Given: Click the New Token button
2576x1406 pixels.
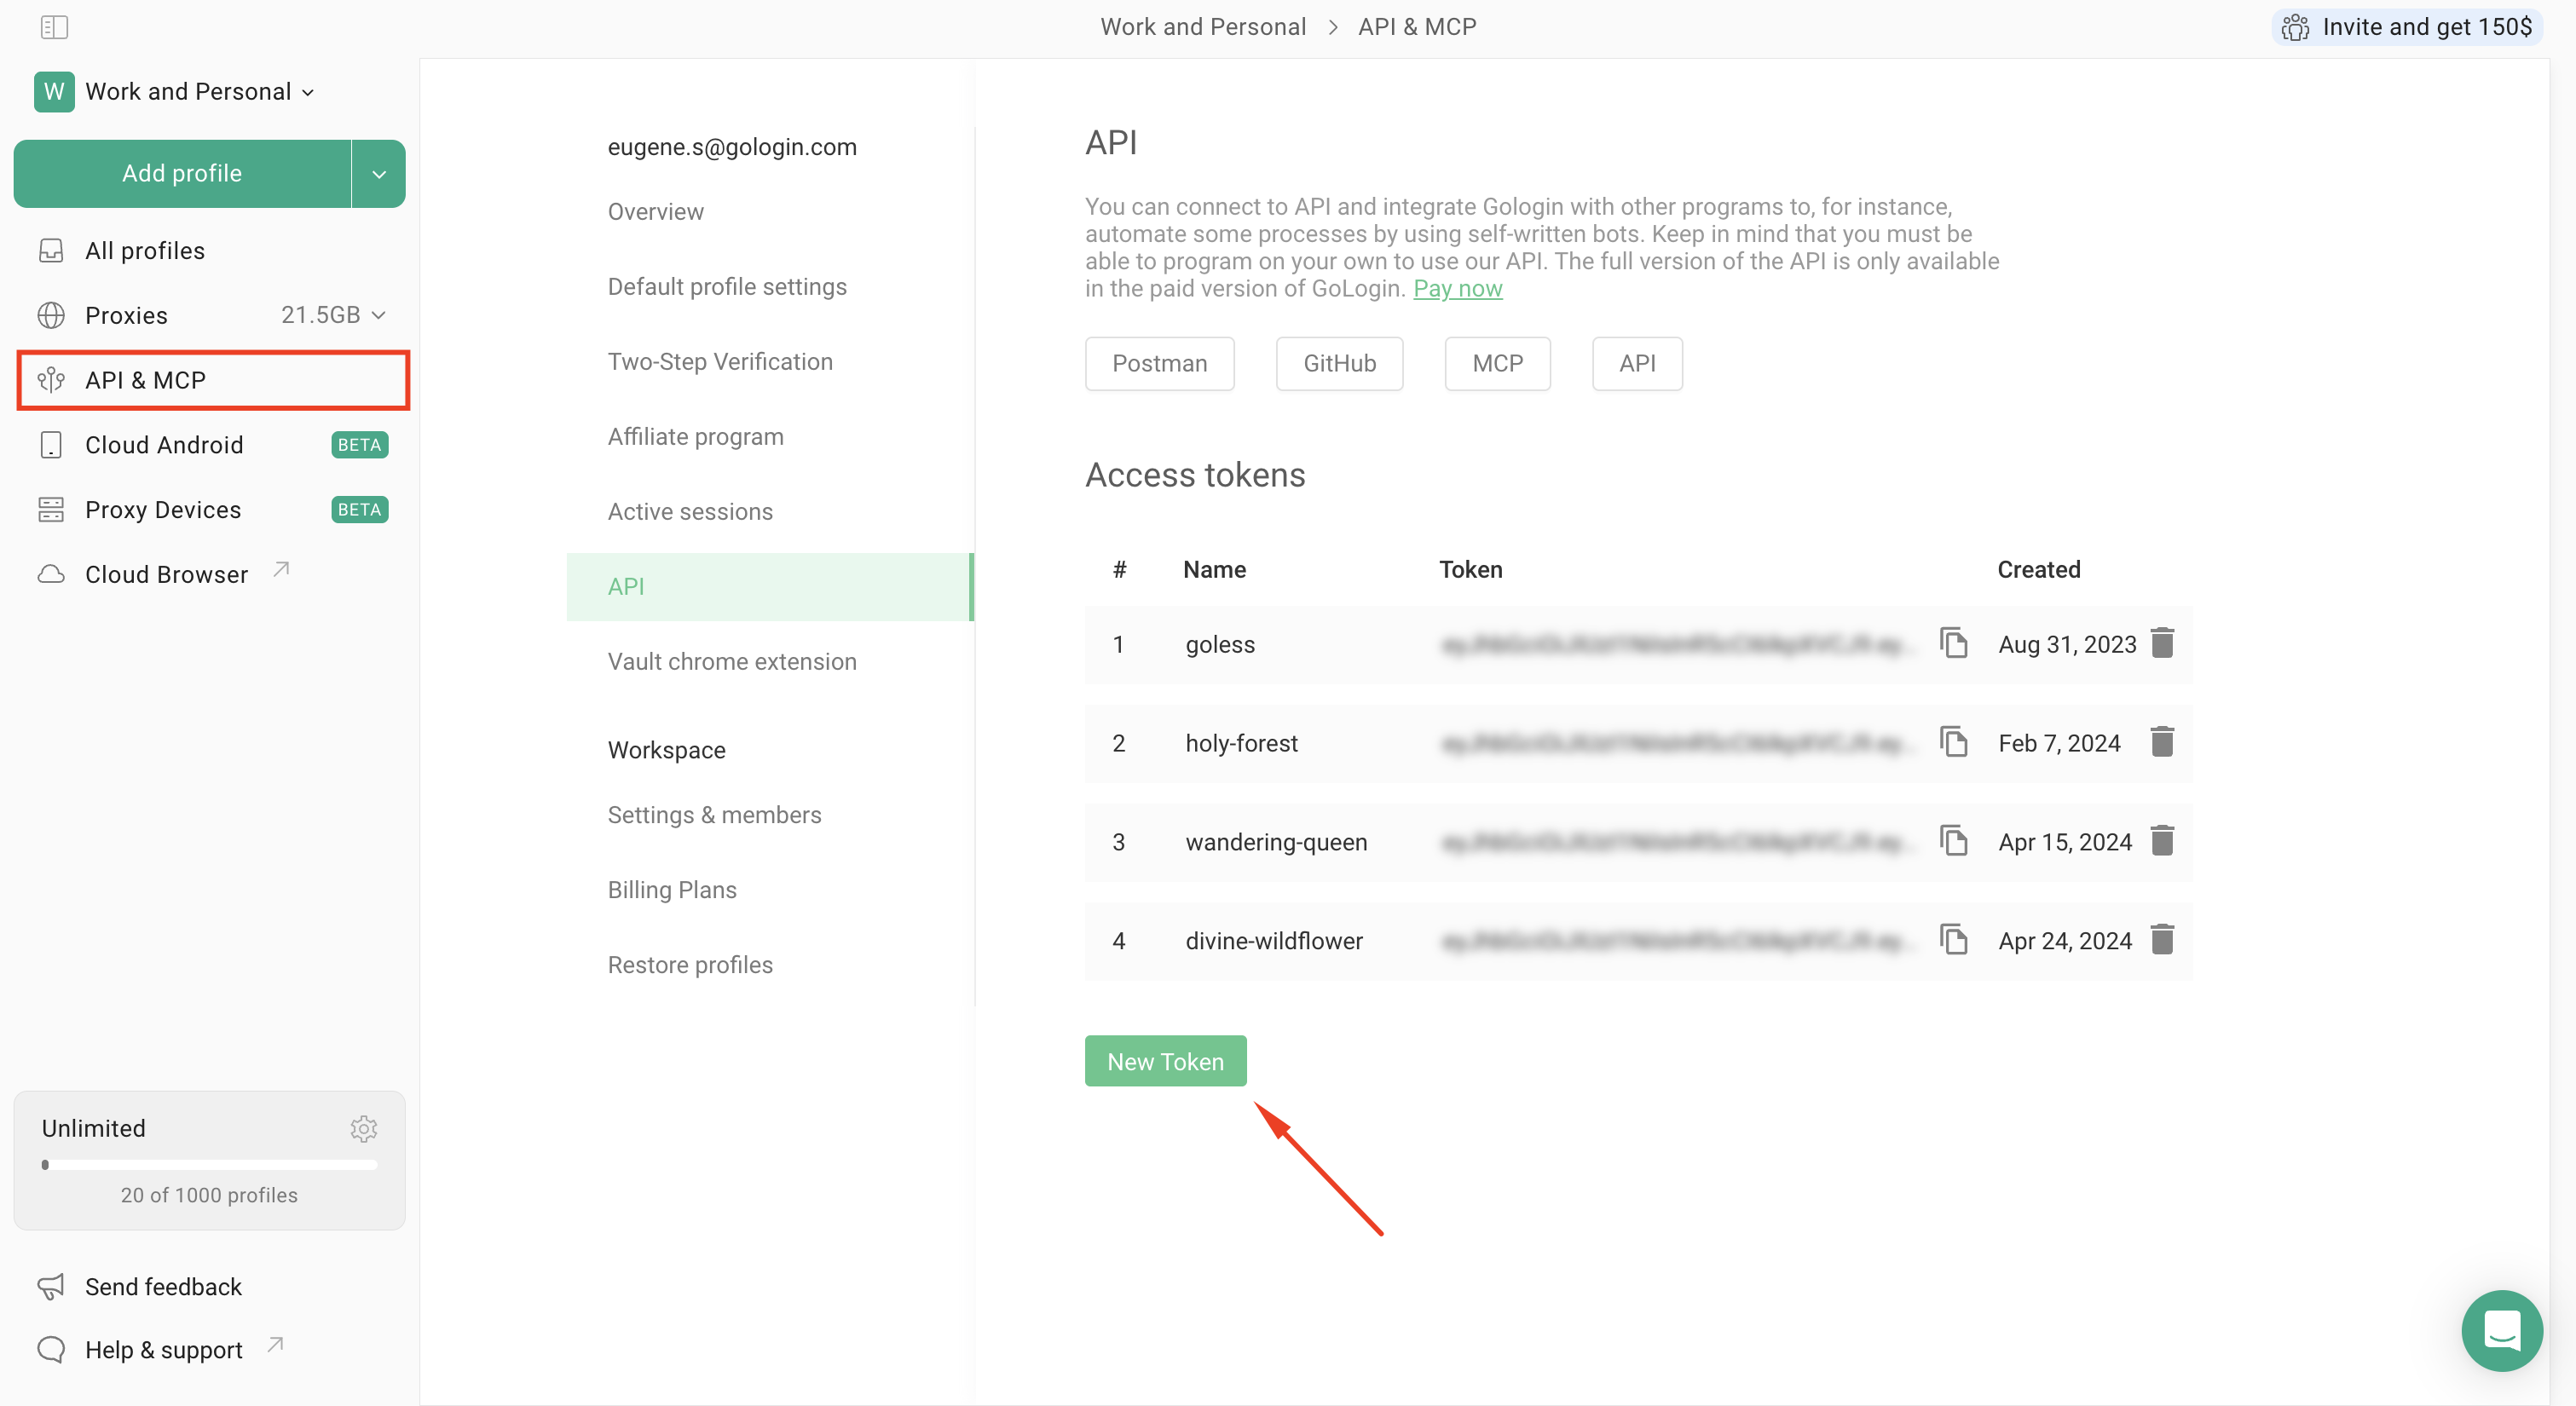Looking at the screenshot, I should pyautogui.click(x=1165, y=1061).
